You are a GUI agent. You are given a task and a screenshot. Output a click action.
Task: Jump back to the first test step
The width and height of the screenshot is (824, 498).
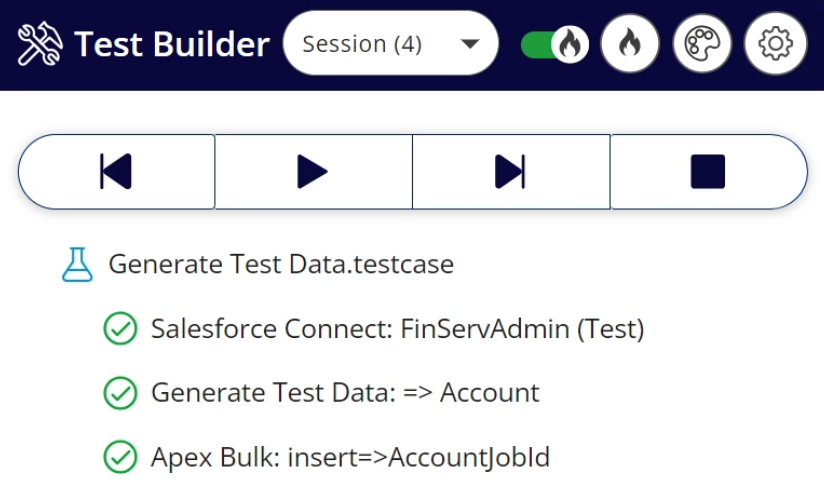(117, 172)
